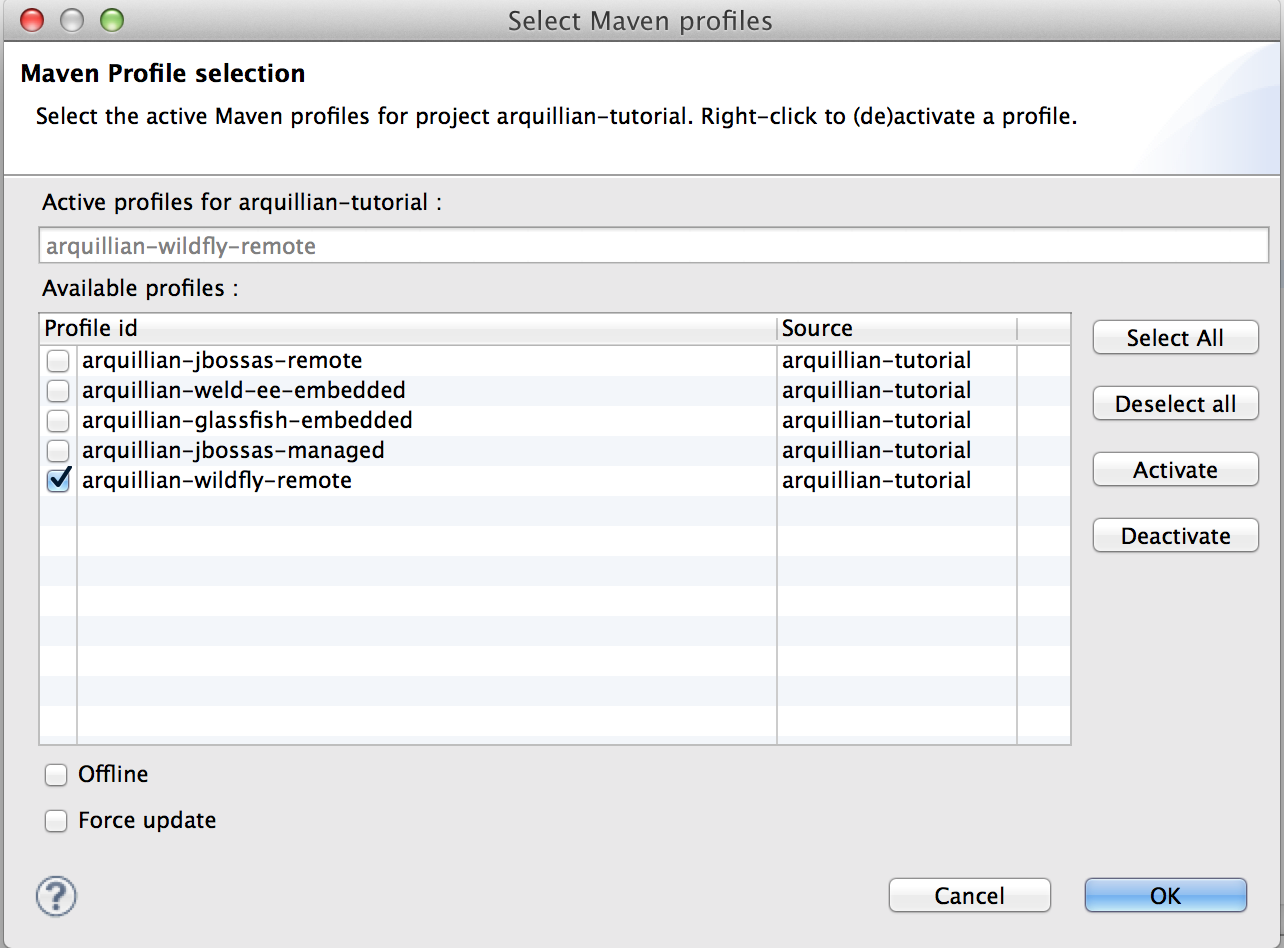Click the Active profiles text field

pyautogui.click(x=654, y=246)
